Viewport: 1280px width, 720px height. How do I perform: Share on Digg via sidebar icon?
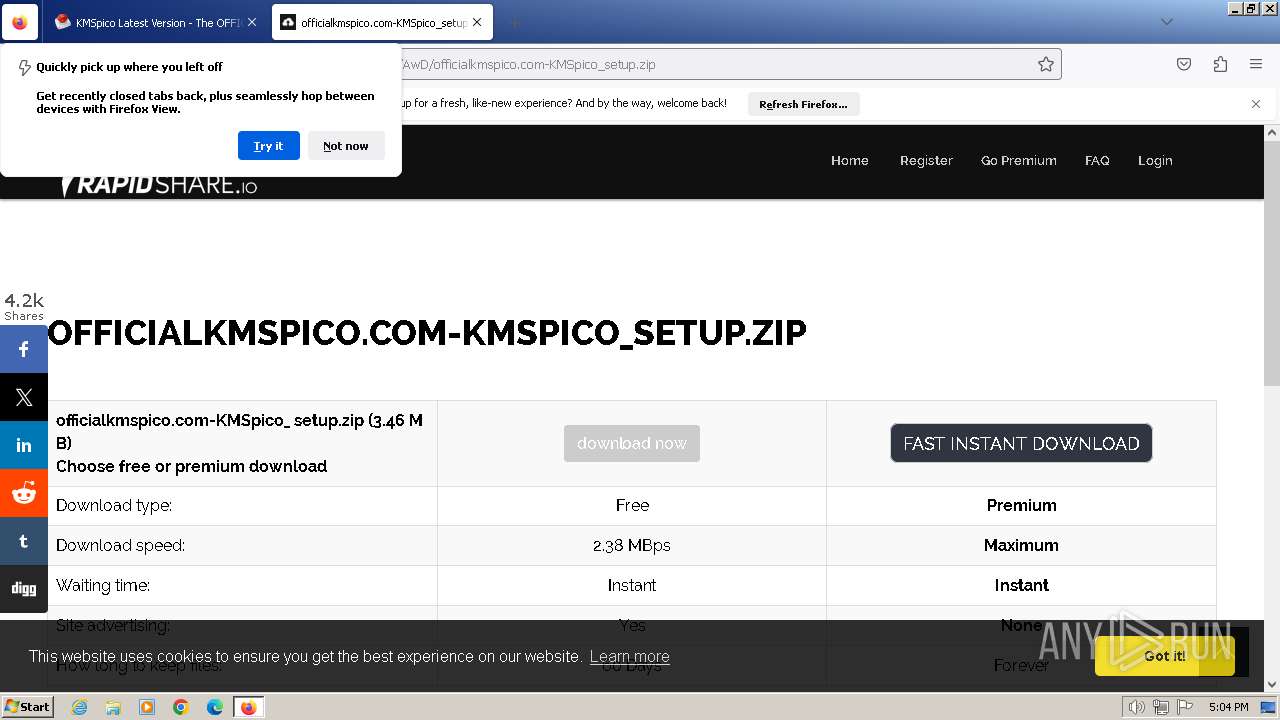coord(24,589)
